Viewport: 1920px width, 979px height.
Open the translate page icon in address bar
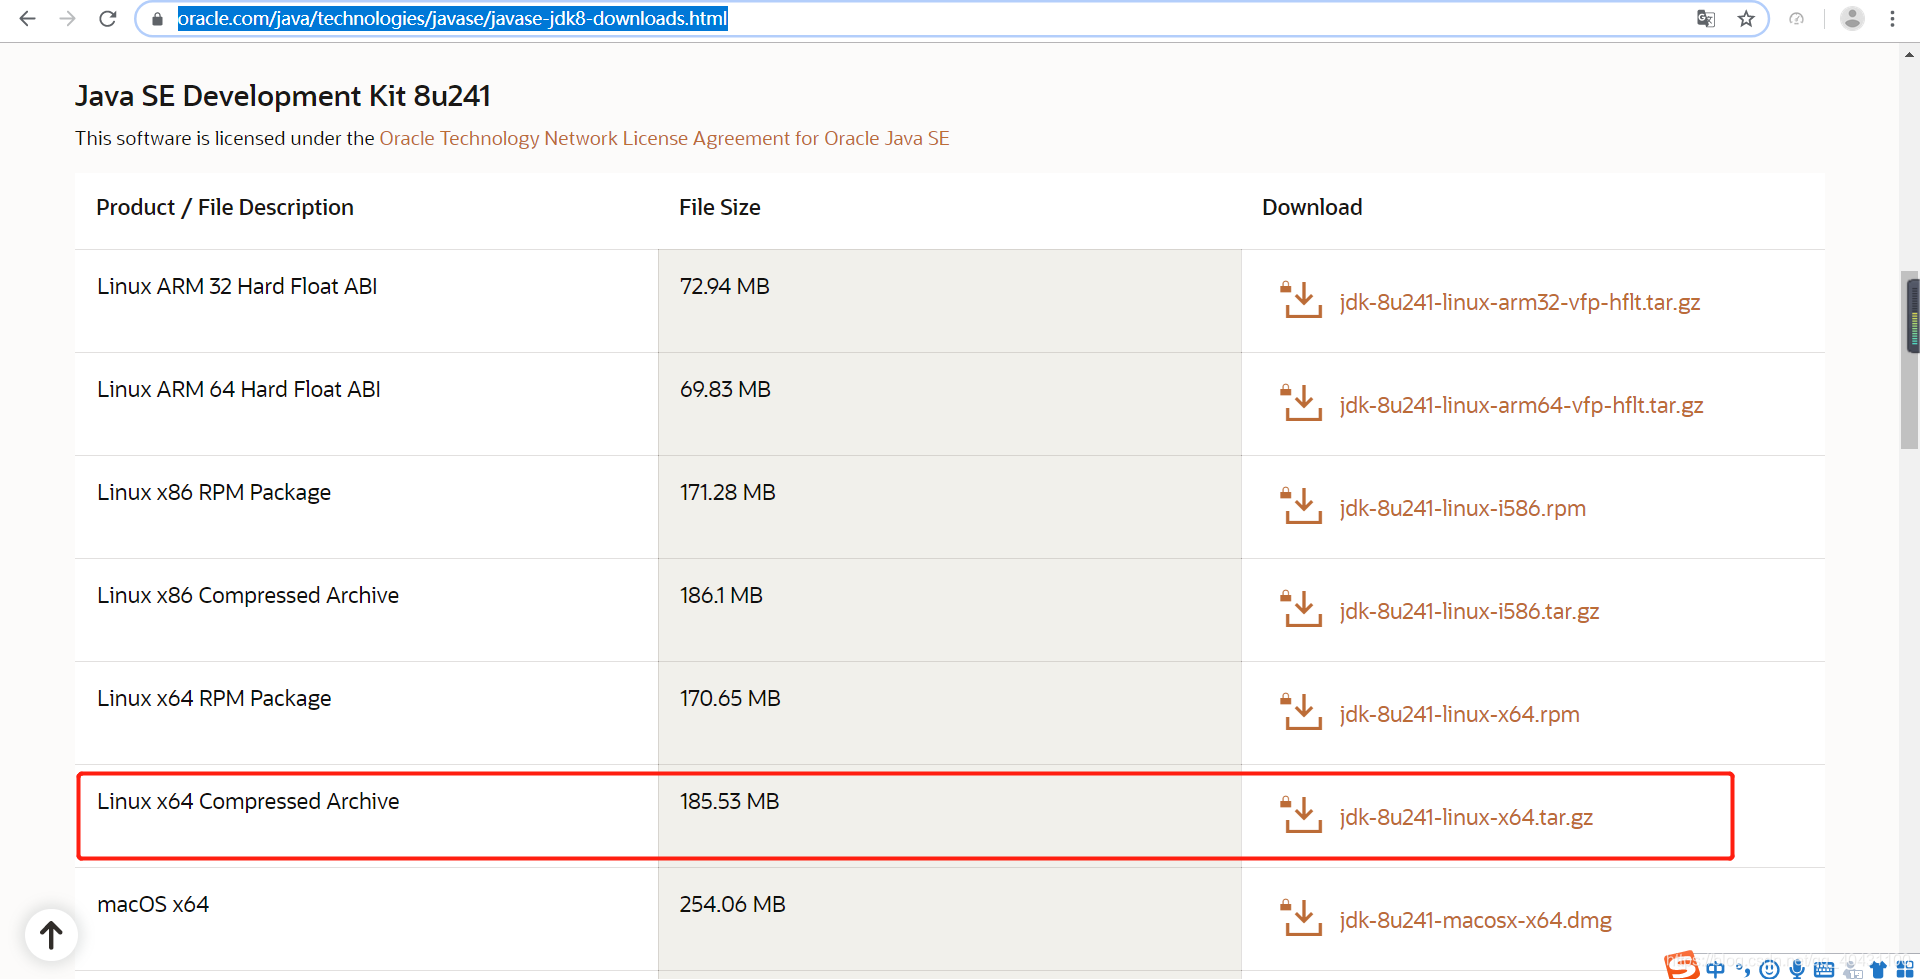tap(1706, 18)
